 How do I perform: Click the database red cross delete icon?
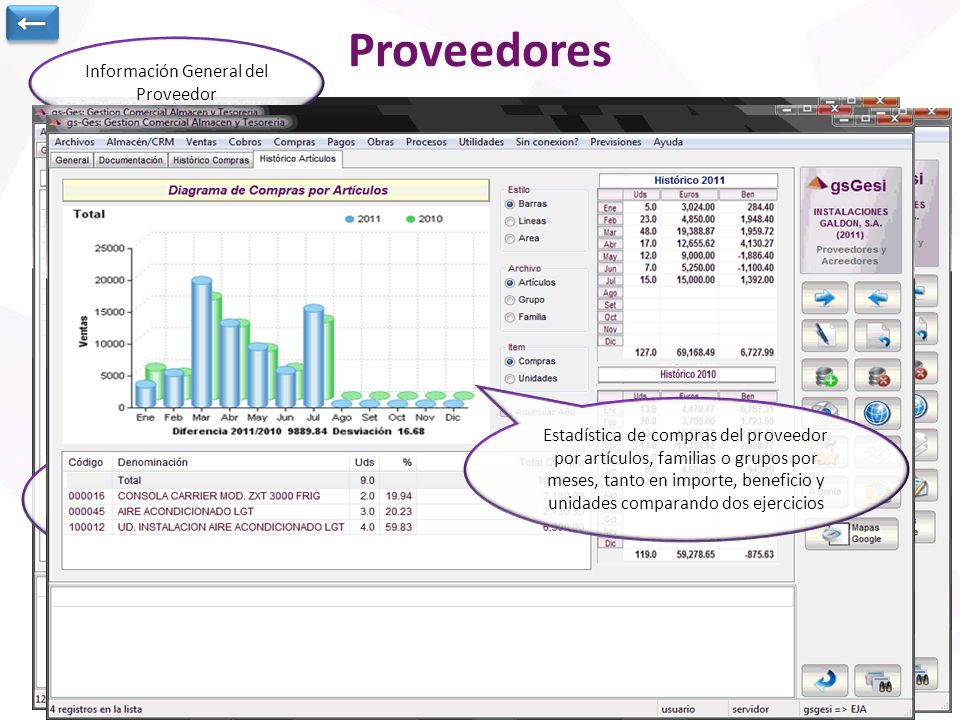877,375
